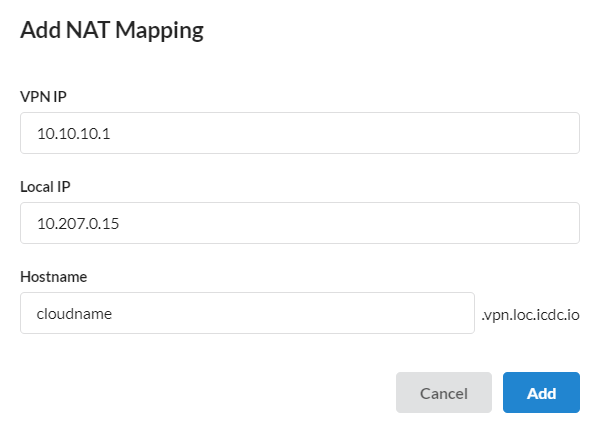
Task: Click the "Add NAT Mapping" dialog title
Action: point(112,31)
